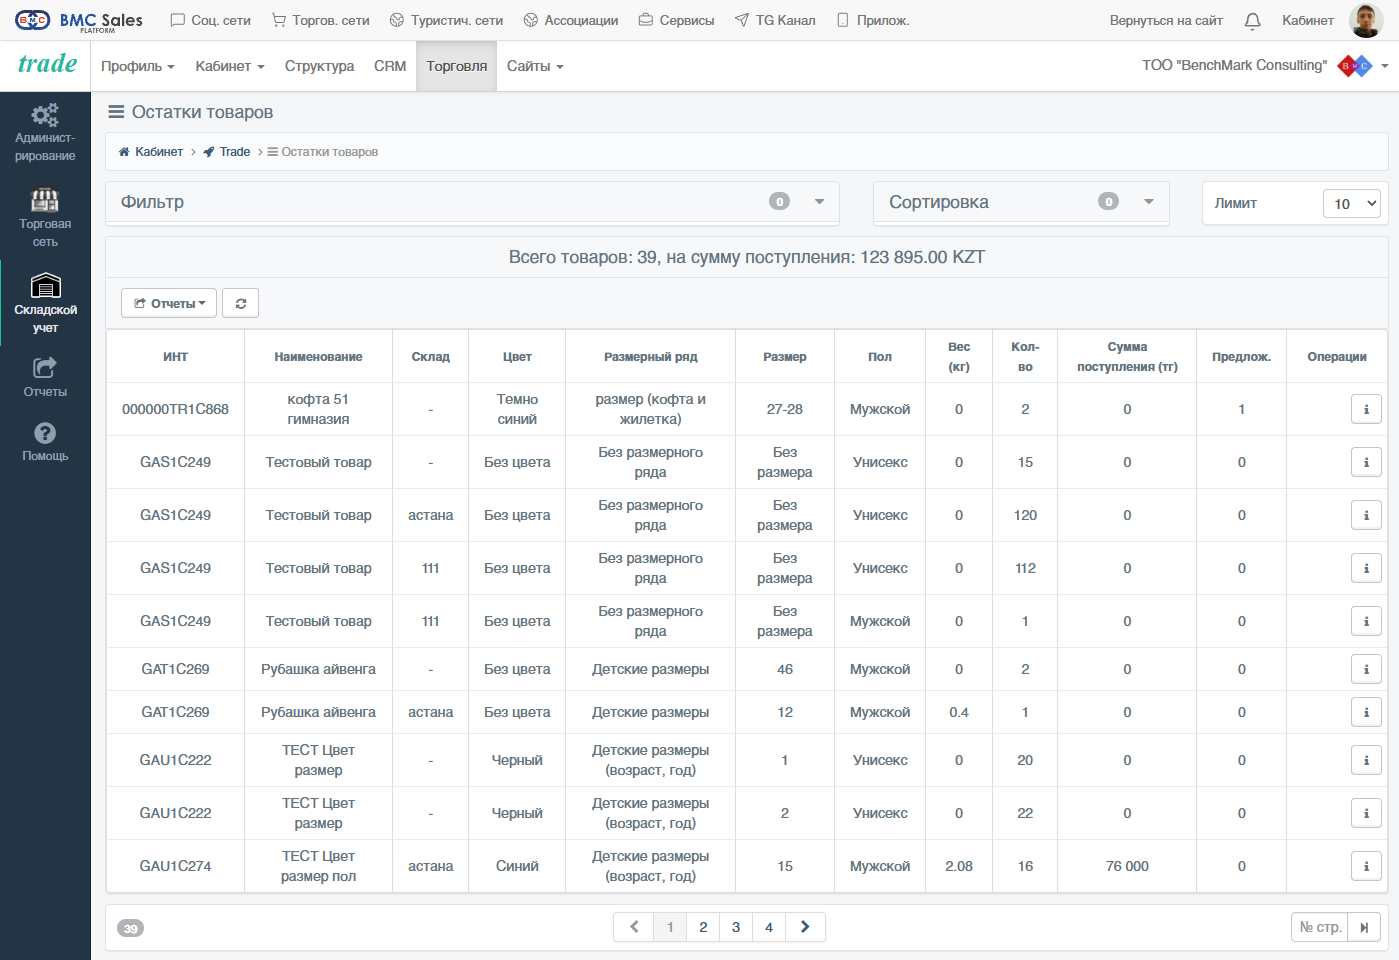This screenshot has width=1399, height=960.
Task: Go to the last page icon
Action: pyautogui.click(x=1364, y=927)
